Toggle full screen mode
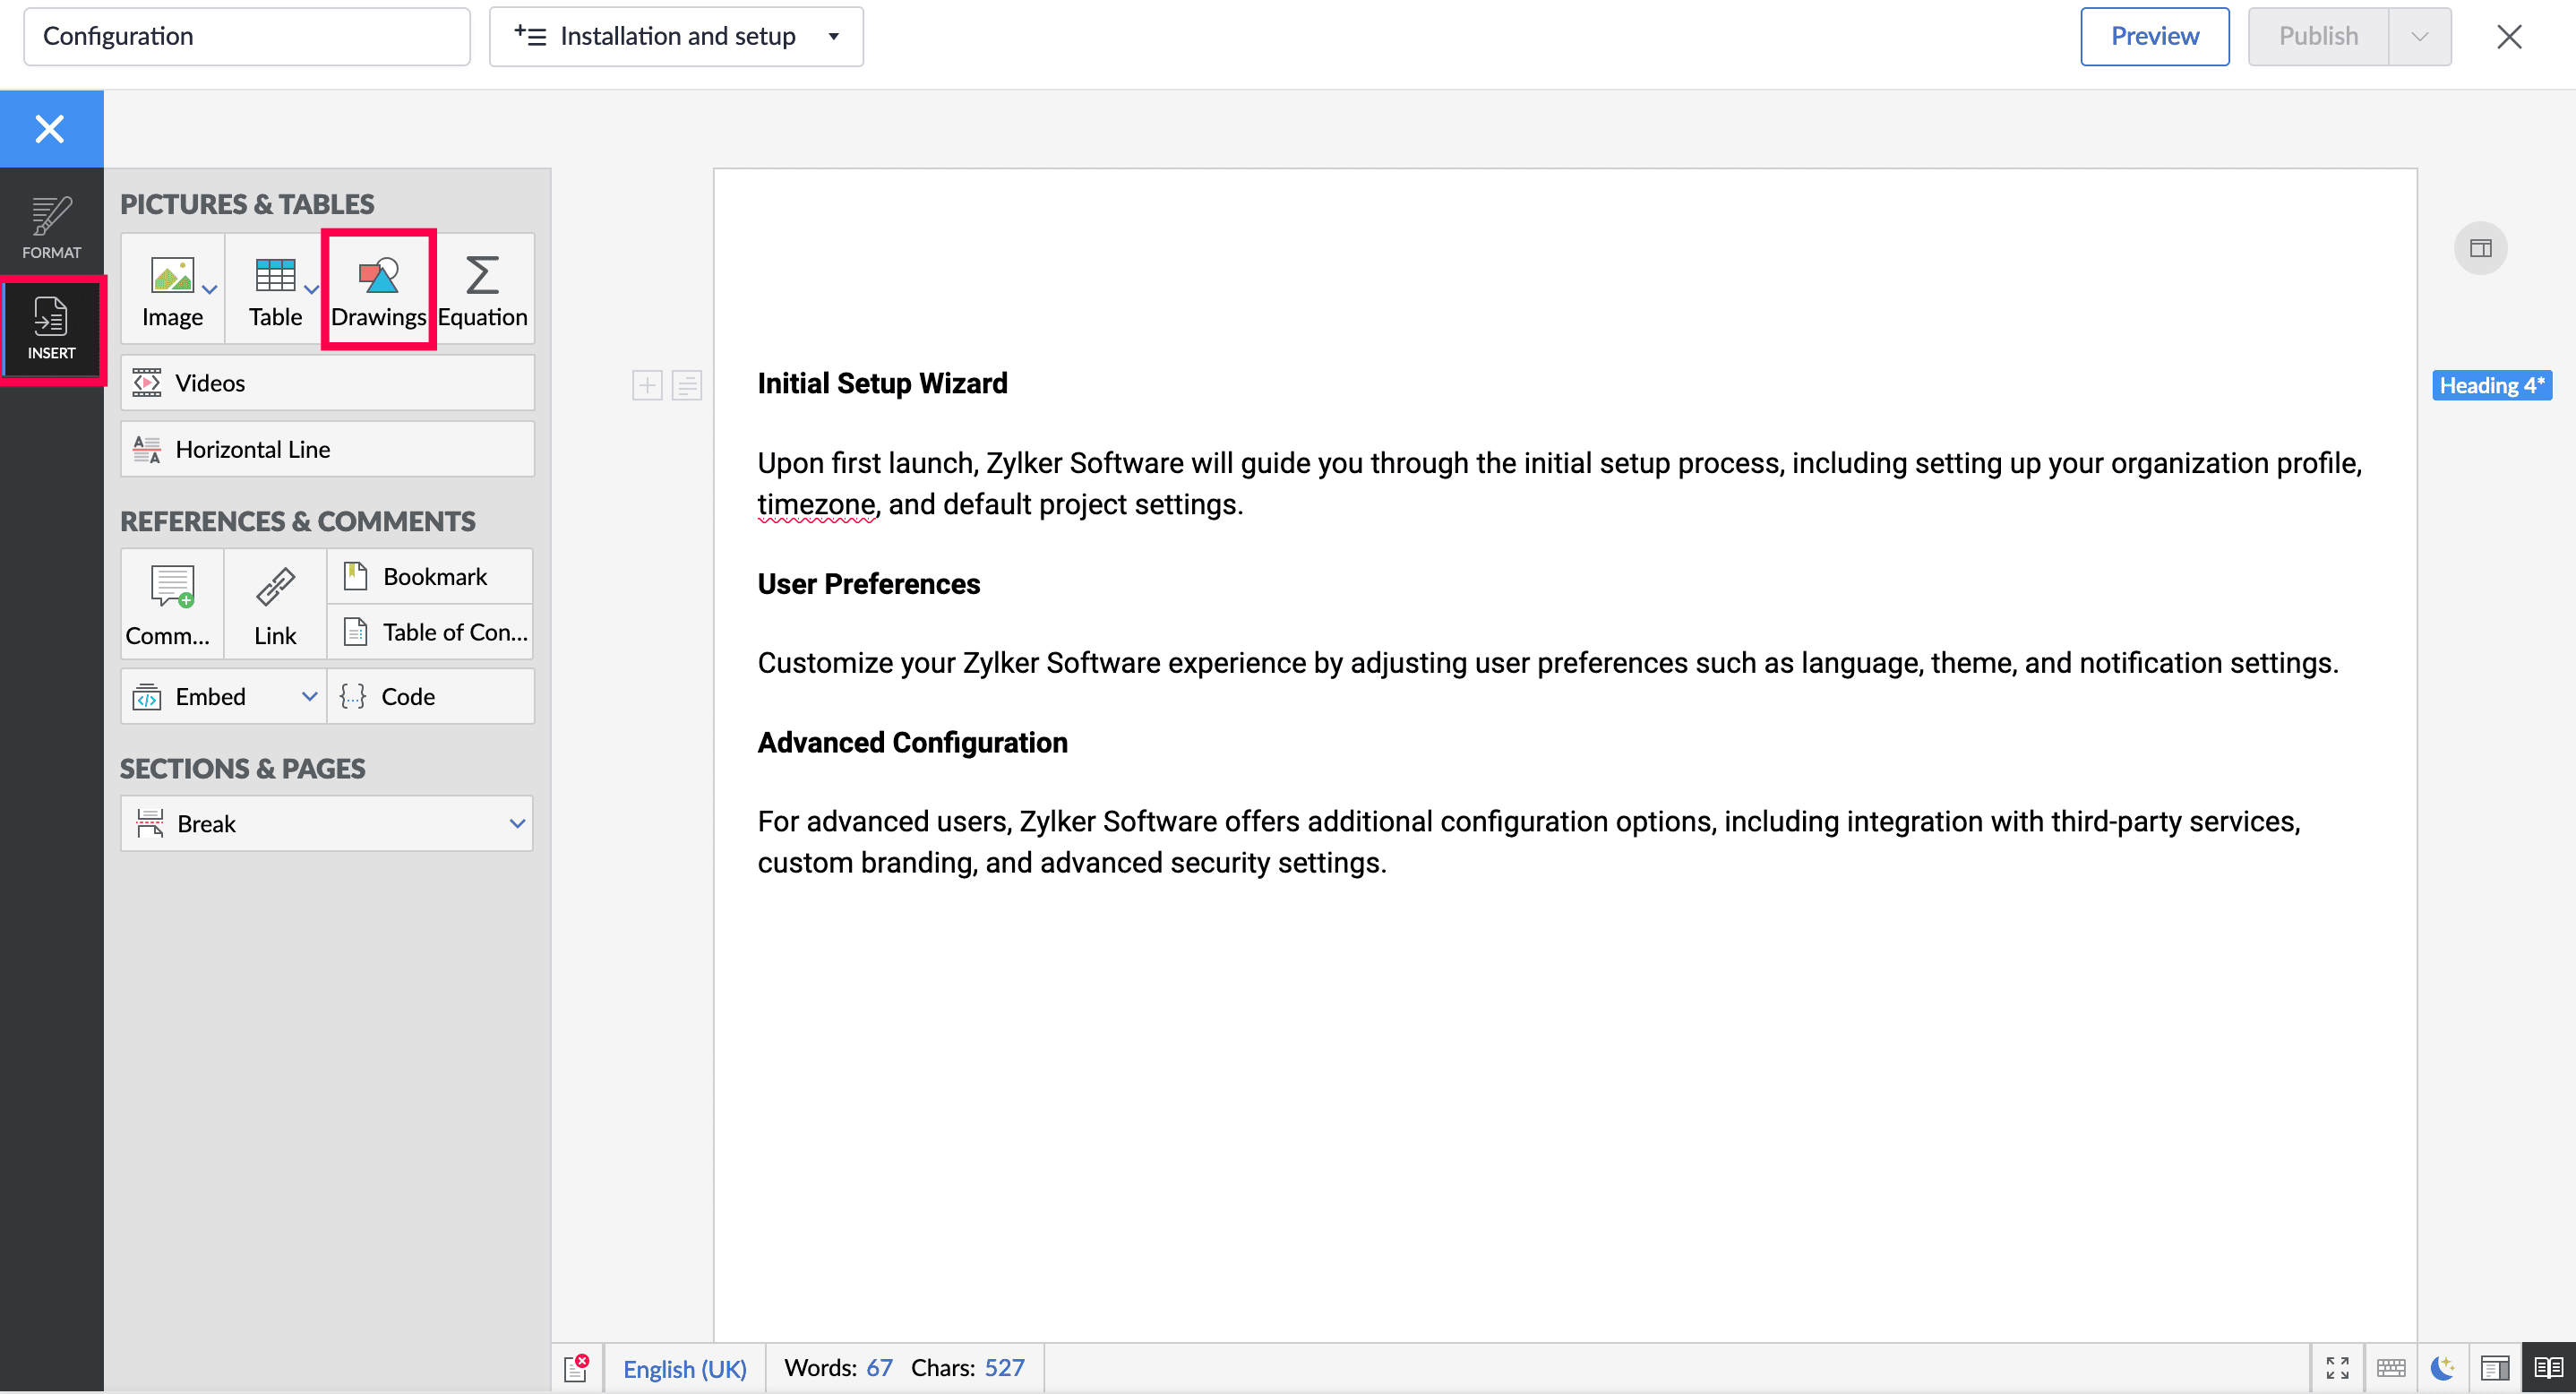The height and width of the screenshot is (1394, 2576). 2337,1367
